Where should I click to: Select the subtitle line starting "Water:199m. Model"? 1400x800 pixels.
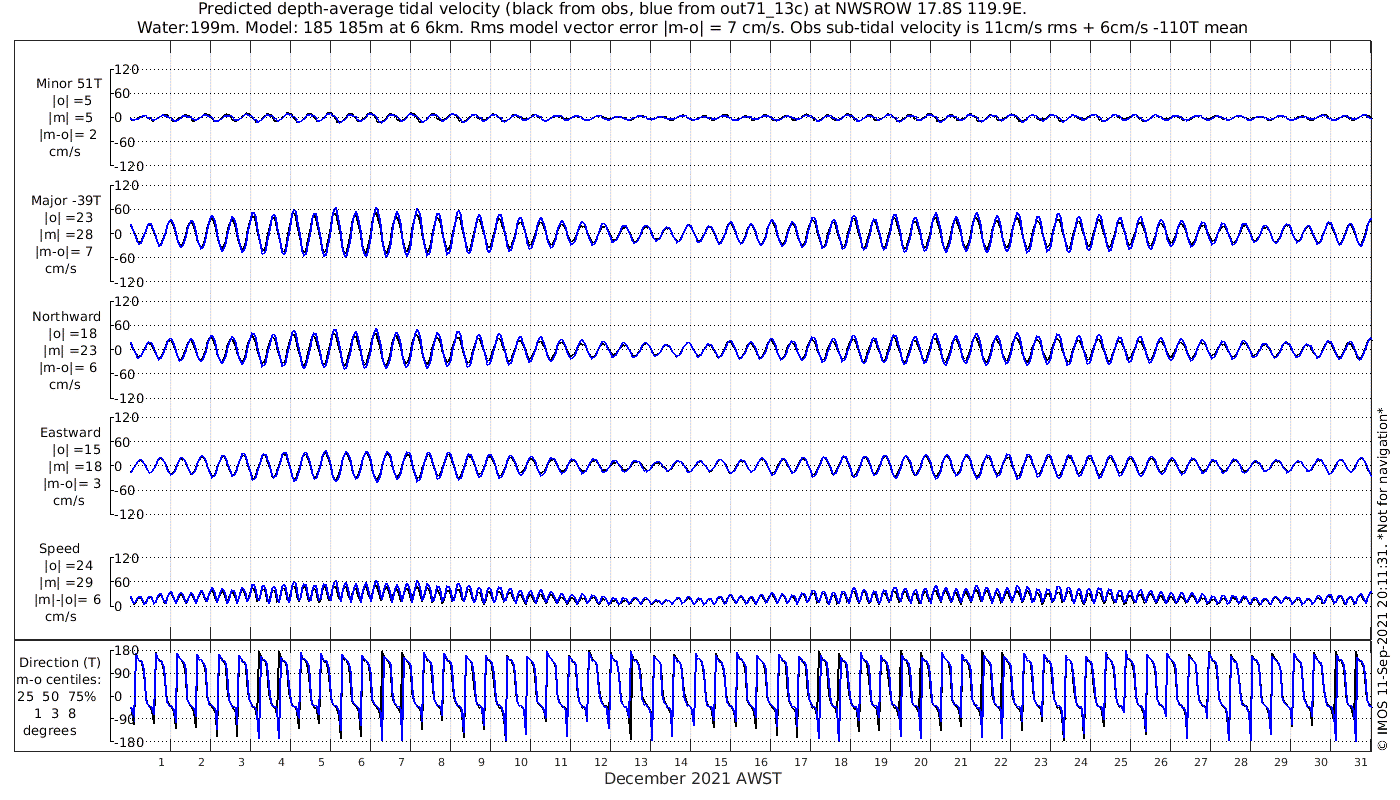click(692, 27)
